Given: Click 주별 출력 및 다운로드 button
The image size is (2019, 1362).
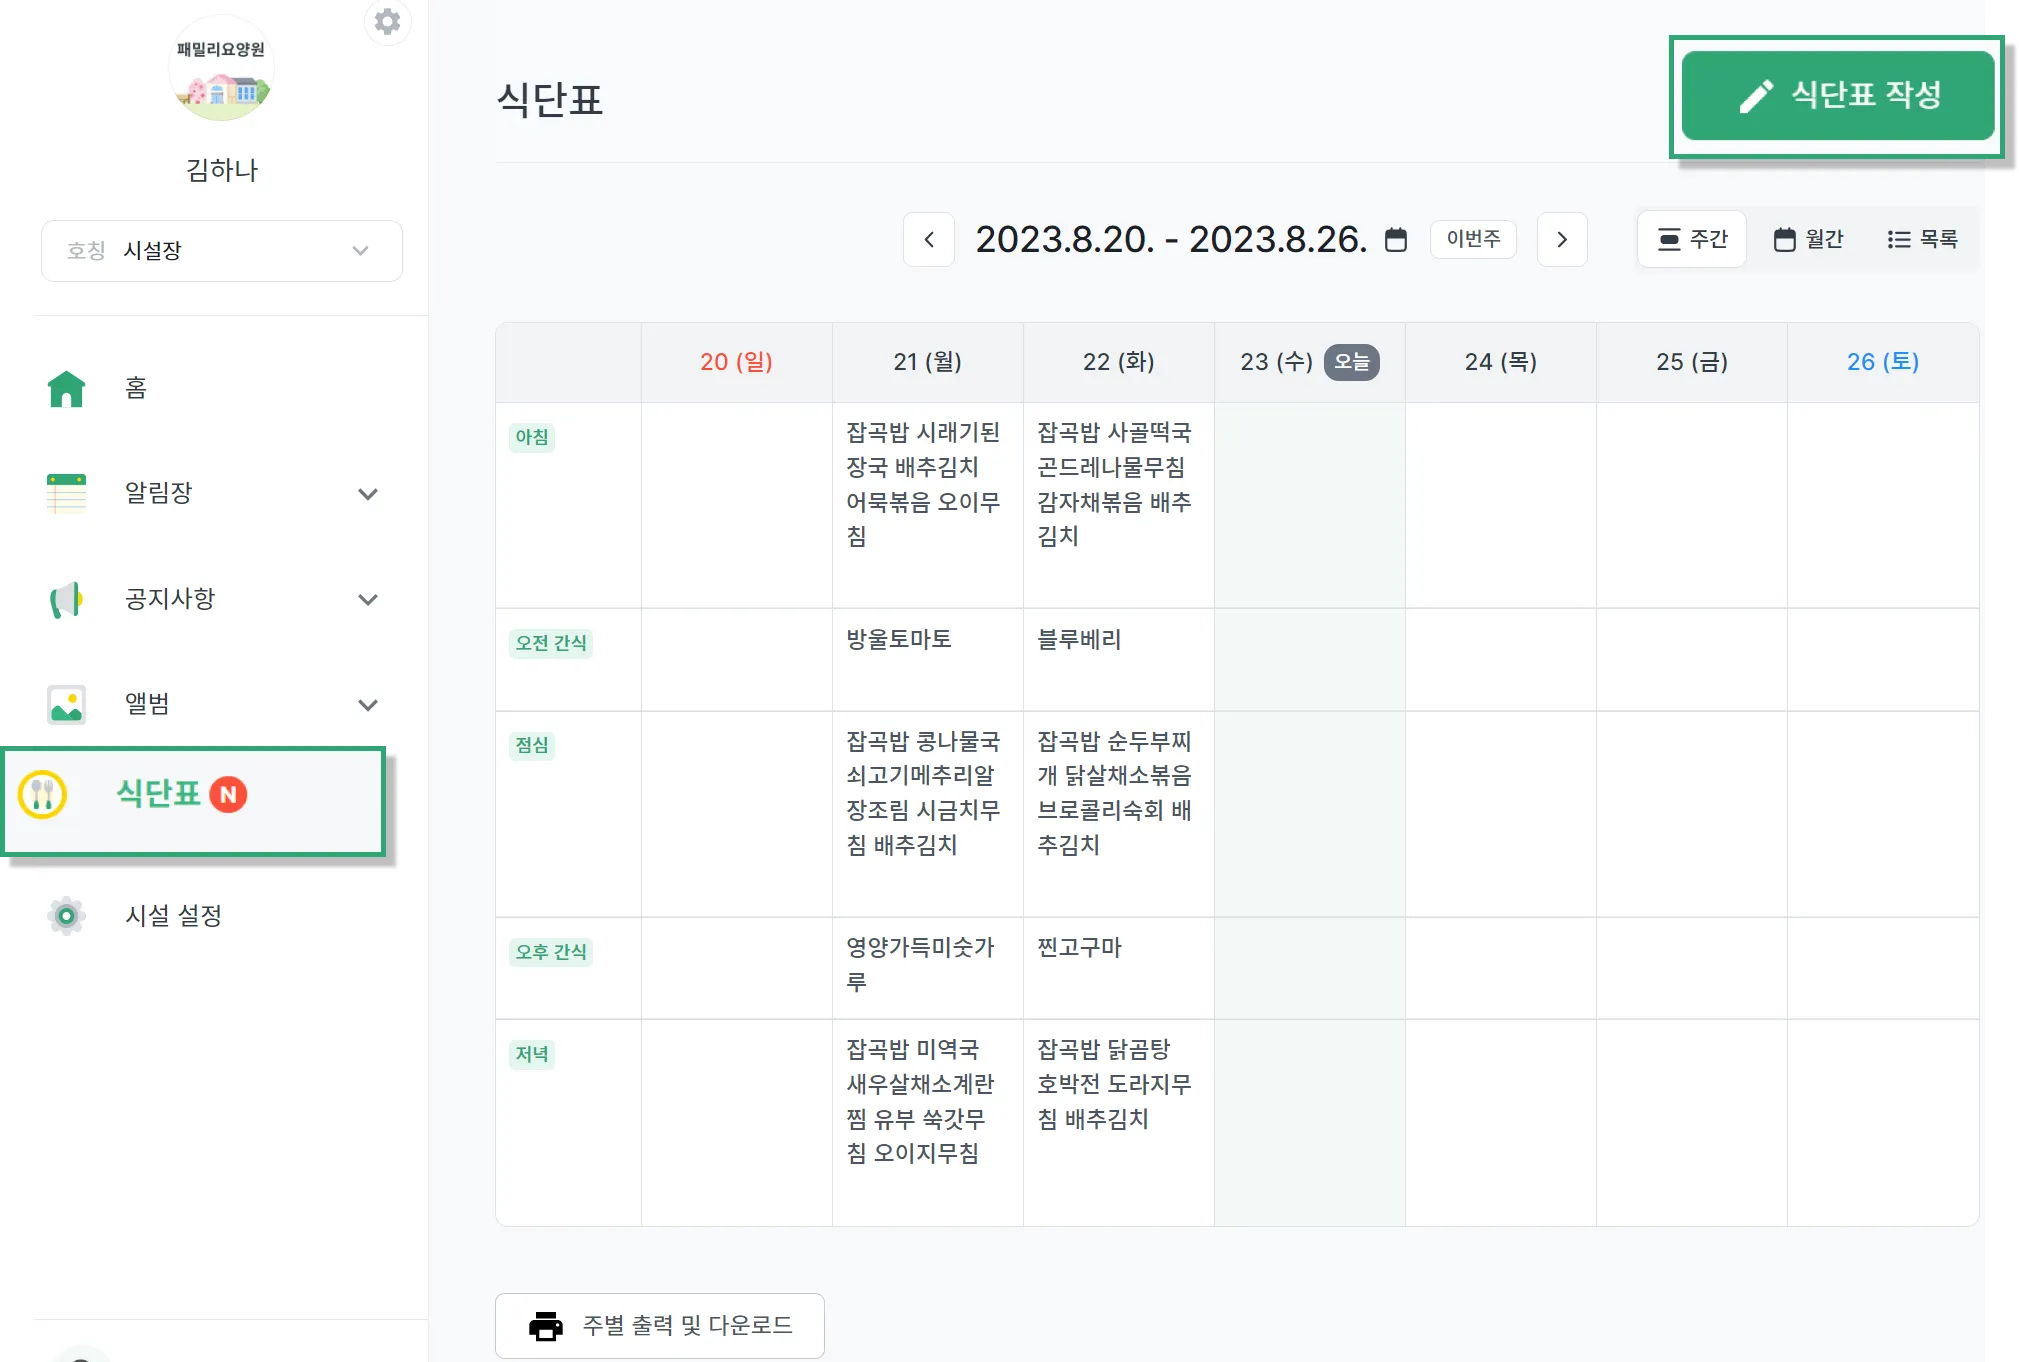Looking at the screenshot, I should 660,1326.
